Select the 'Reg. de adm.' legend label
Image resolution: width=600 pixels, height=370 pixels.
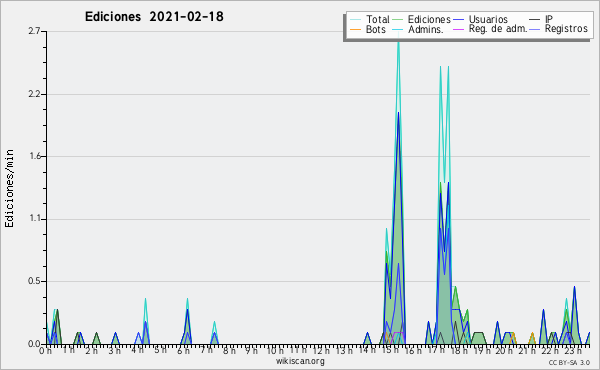(497, 29)
